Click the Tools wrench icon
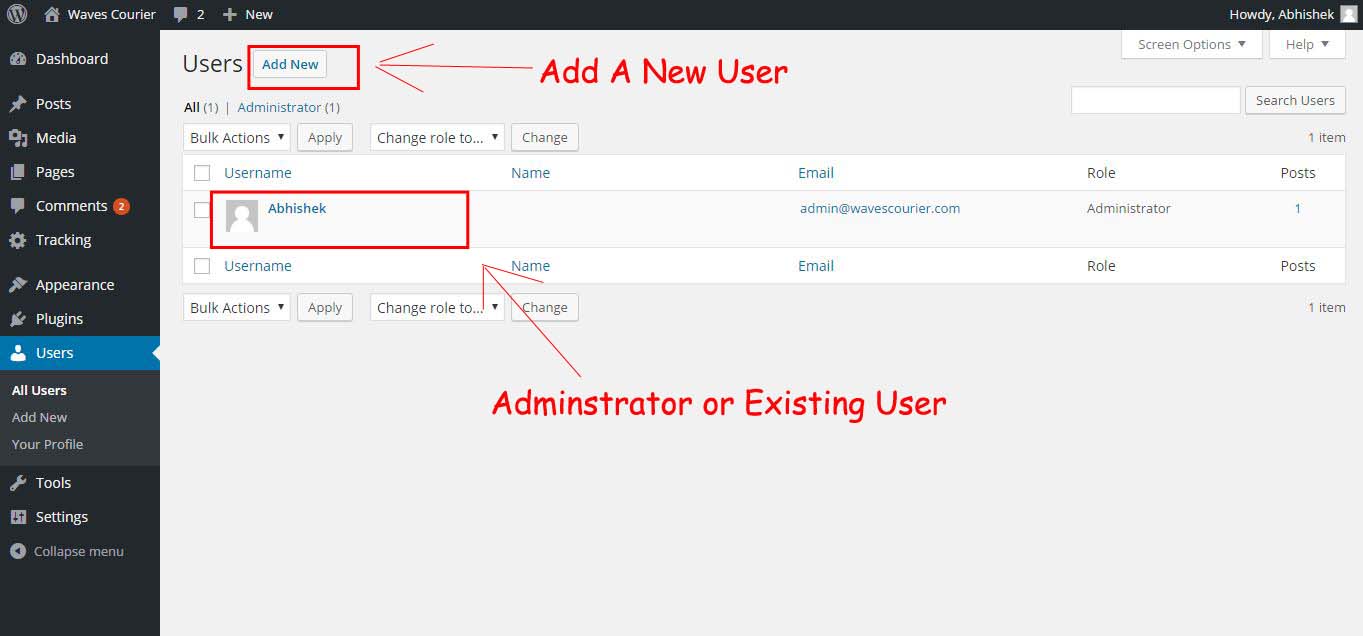Screen dimensions: 1363x636 pyautogui.click(x=18, y=483)
